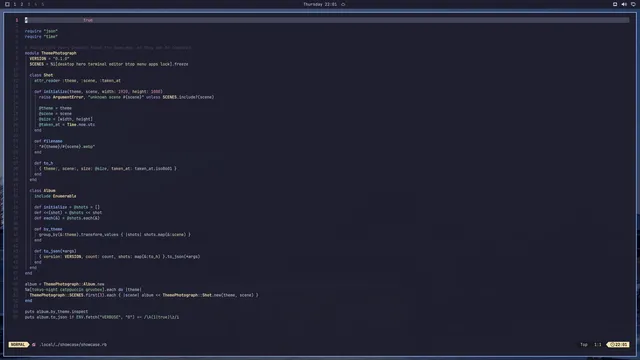Click album = ThemePhotograph::Album.new line
Viewport: 640px width, 360px height.
click(64, 284)
